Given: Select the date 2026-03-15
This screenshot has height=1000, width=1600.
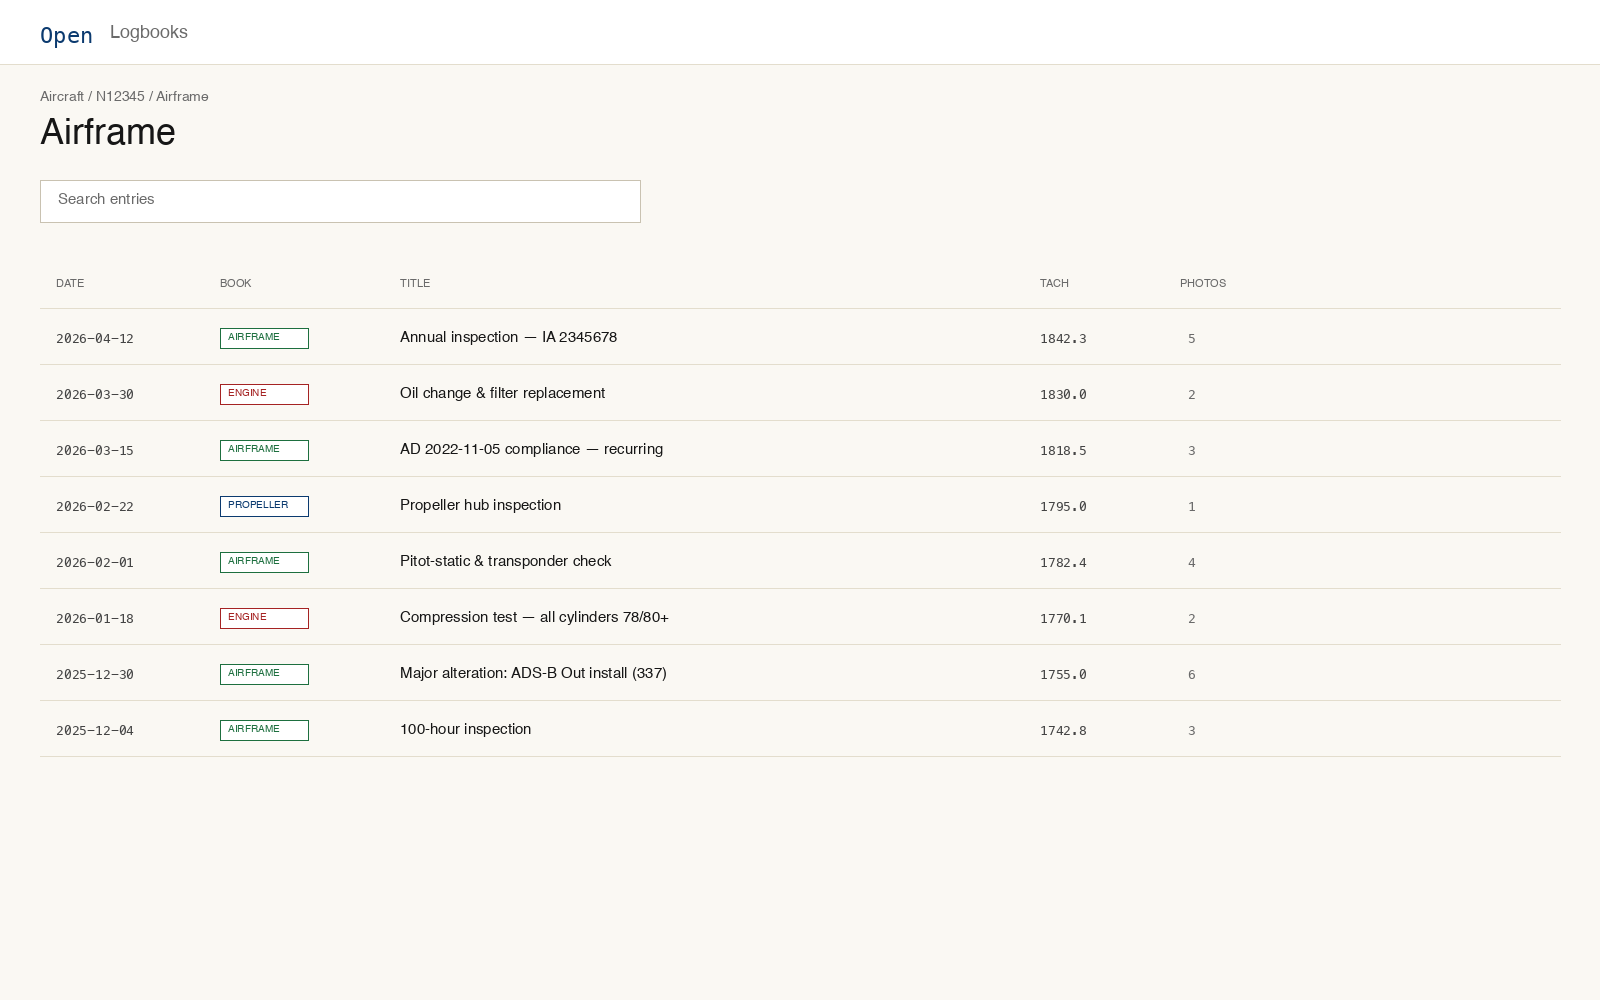Looking at the screenshot, I should (x=95, y=451).
